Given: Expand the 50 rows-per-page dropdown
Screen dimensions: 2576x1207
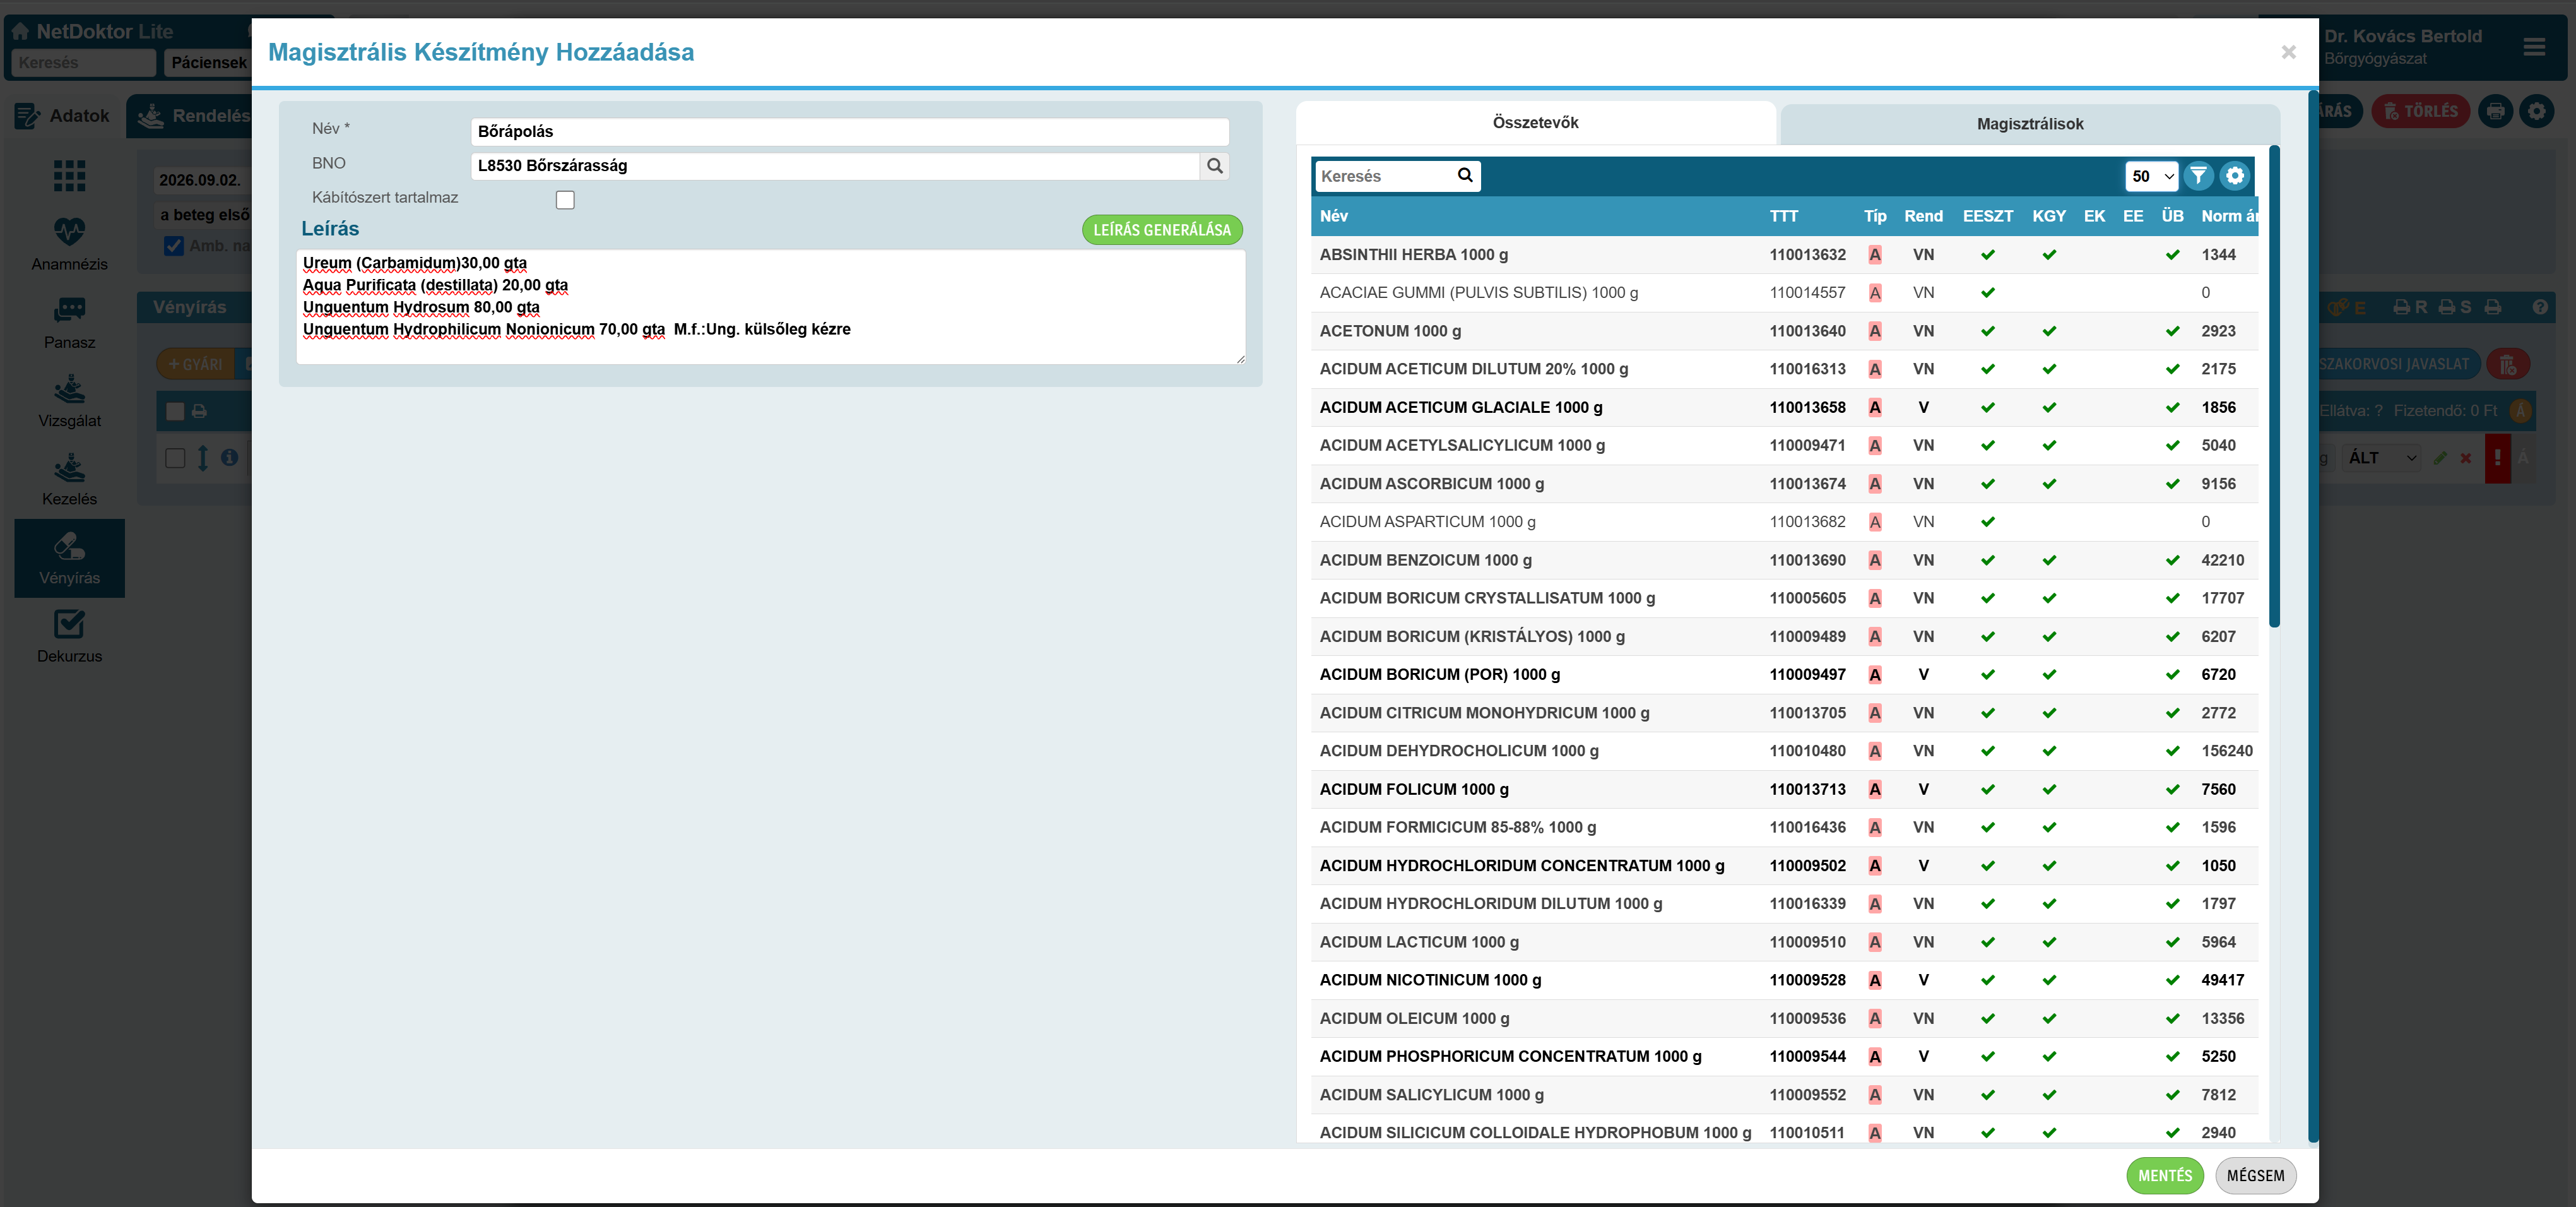Looking at the screenshot, I should 2151,176.
